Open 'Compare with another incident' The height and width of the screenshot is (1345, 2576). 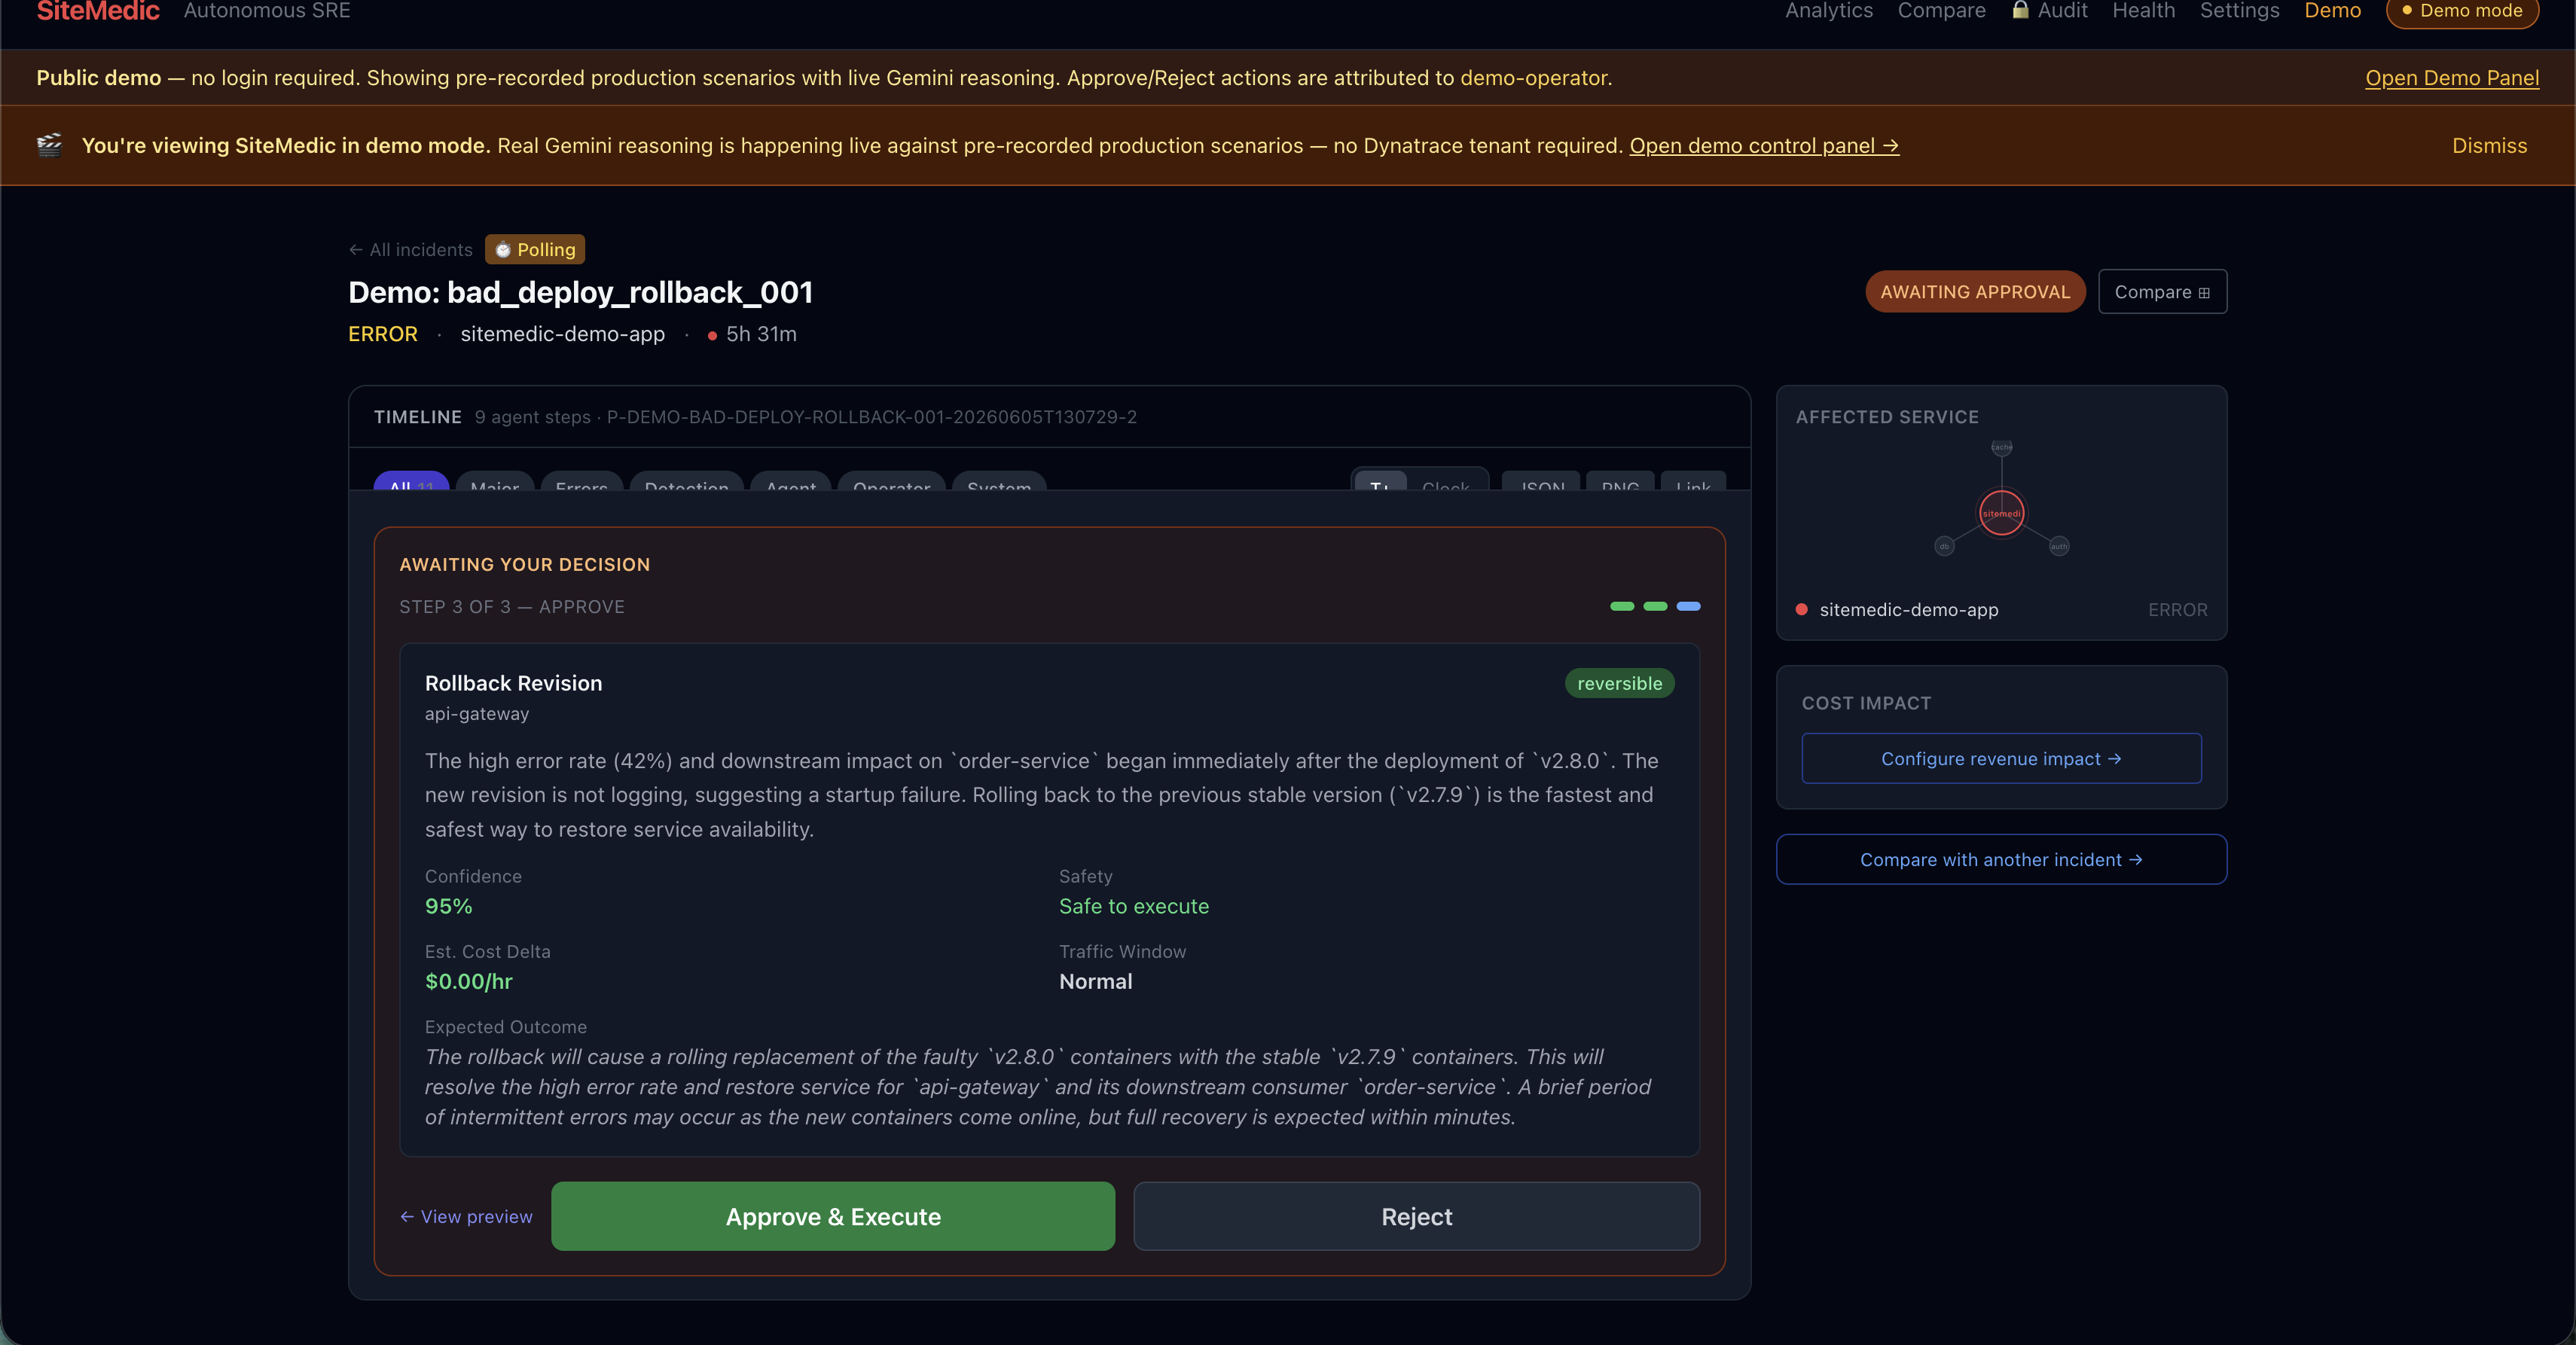point(2001,860)
